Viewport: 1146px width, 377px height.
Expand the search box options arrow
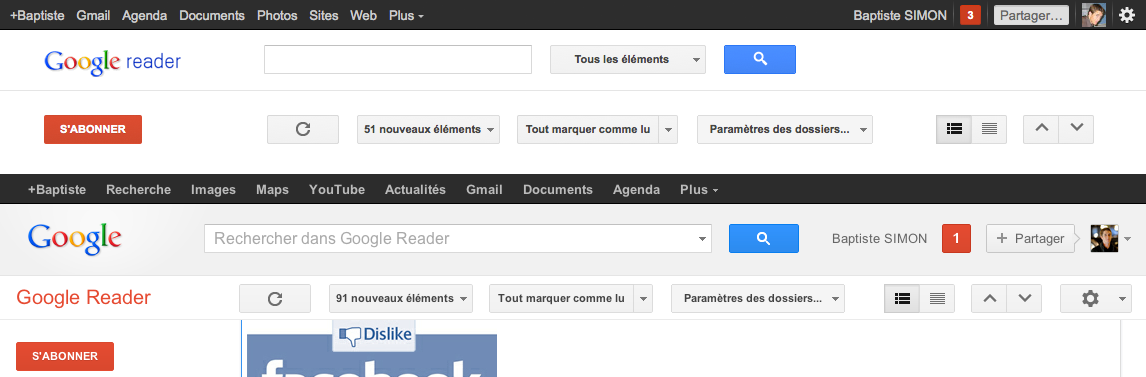coord(702,238)
